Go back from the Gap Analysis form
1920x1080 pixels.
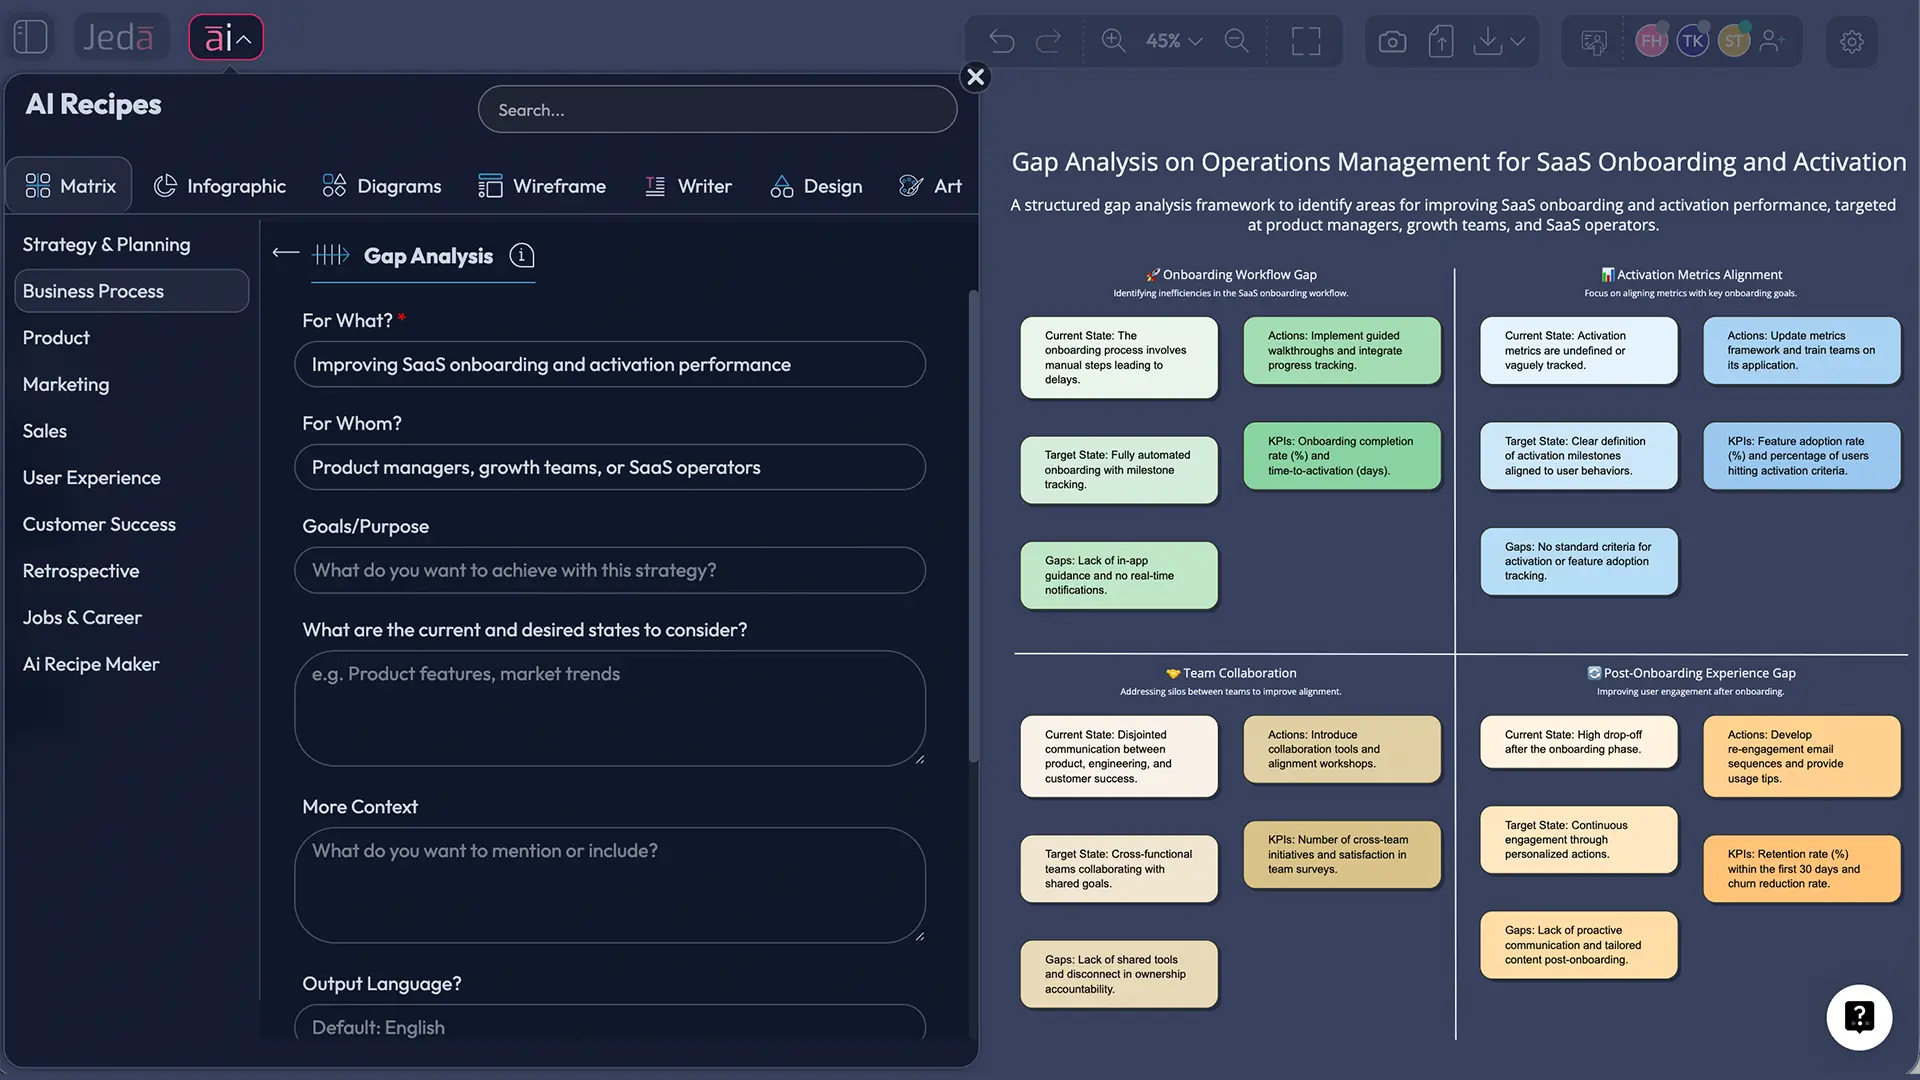[285, 254]
